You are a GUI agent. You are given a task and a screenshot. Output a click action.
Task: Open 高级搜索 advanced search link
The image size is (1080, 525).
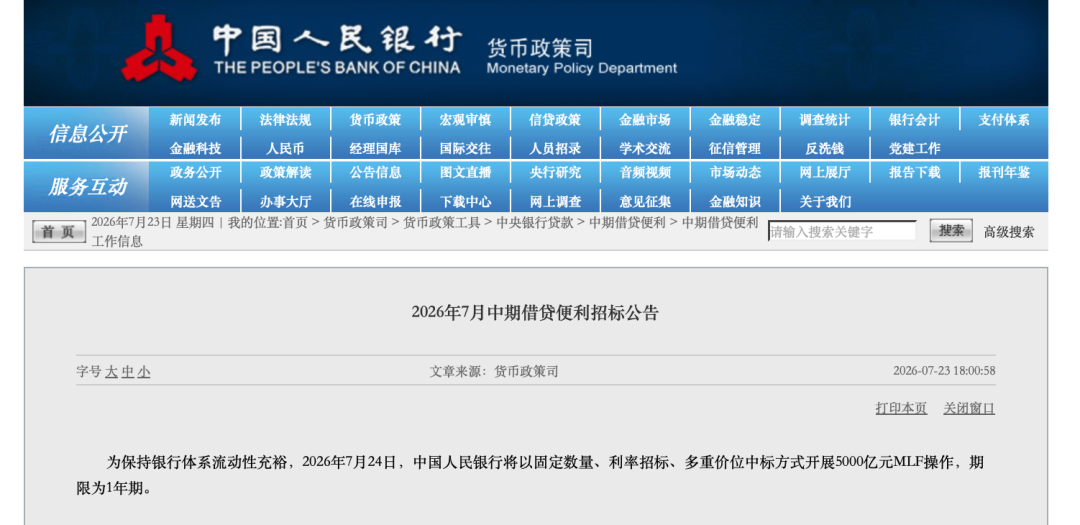point(1008,232)
